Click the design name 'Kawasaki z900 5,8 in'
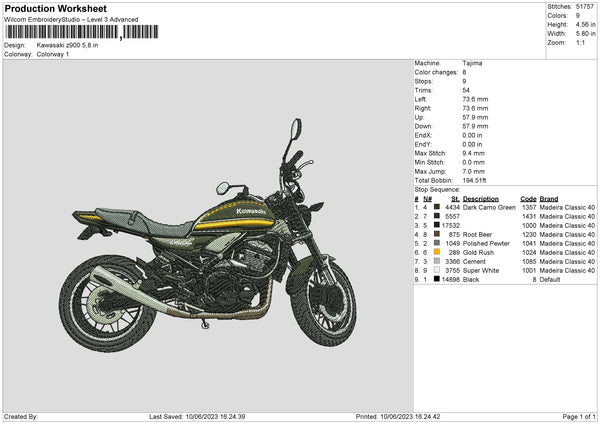Screen dimensions: 600x424 coord(67,45)
